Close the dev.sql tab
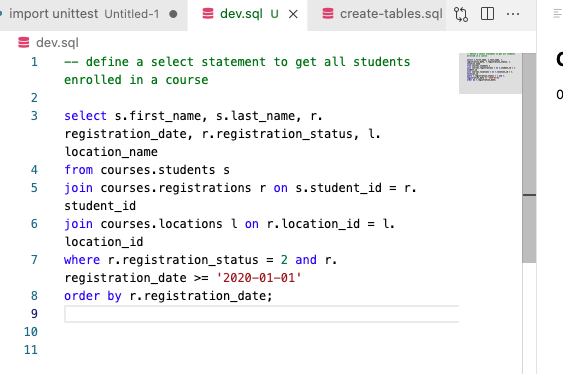This screenshot has height=374, width=563. pos(293,14)
